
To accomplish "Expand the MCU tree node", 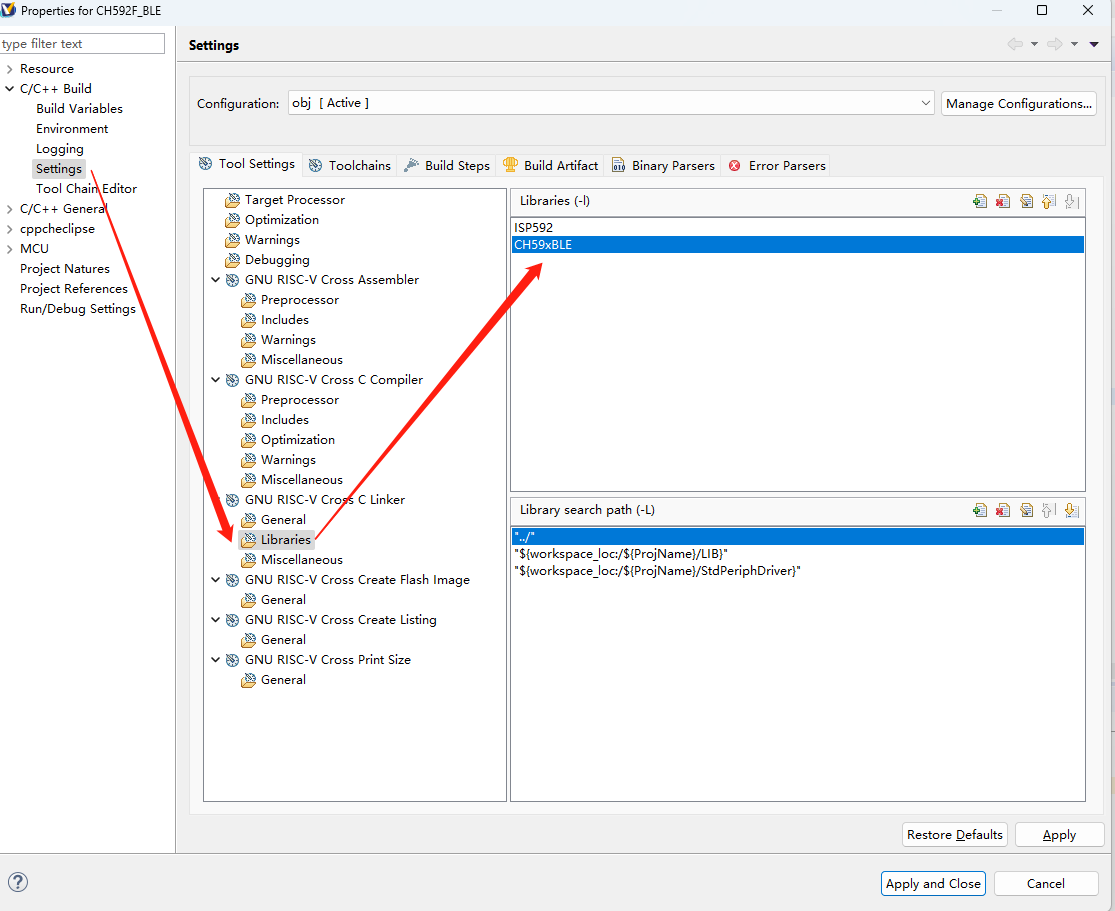I will 9,249.
